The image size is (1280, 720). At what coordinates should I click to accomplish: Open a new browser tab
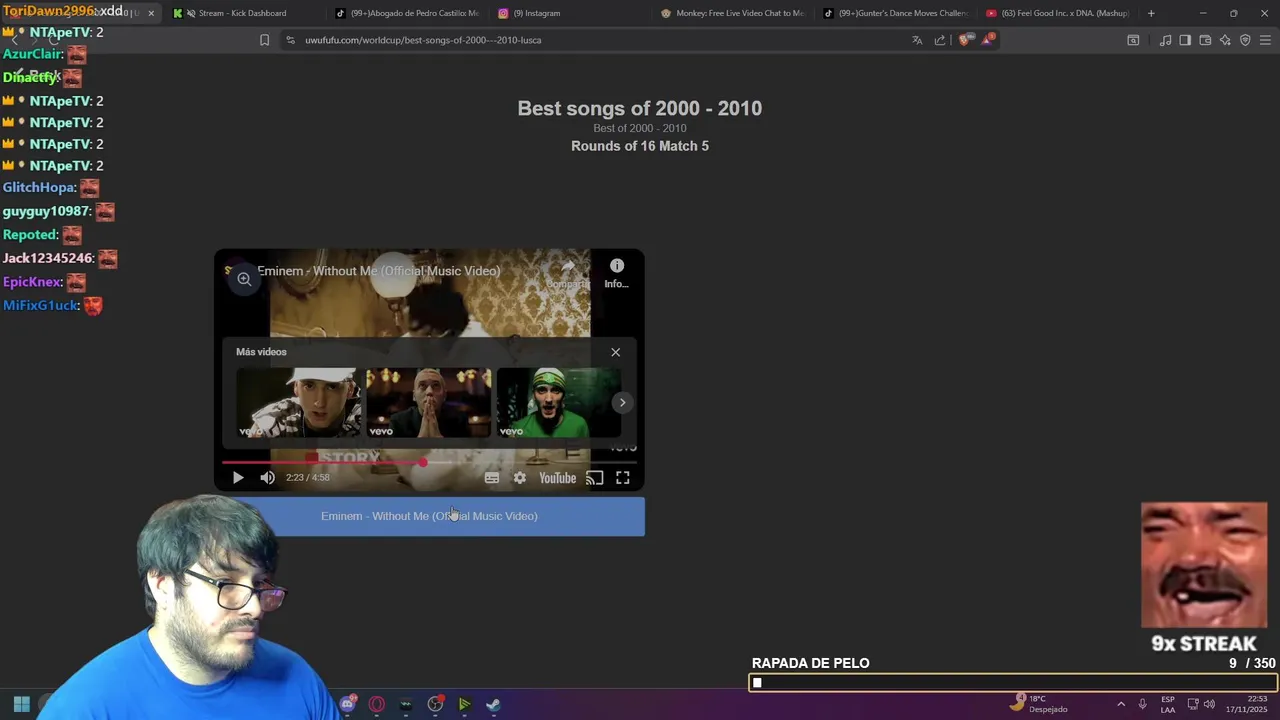coord(1151,13)
